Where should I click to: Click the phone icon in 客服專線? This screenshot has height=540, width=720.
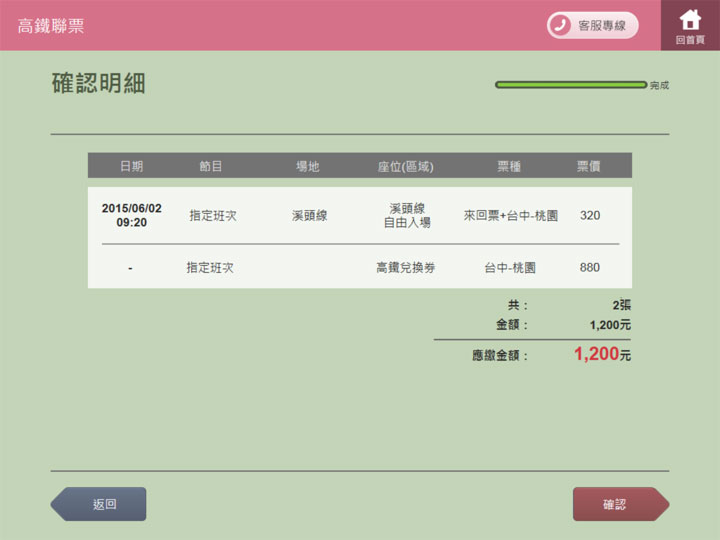click(561, 25)
